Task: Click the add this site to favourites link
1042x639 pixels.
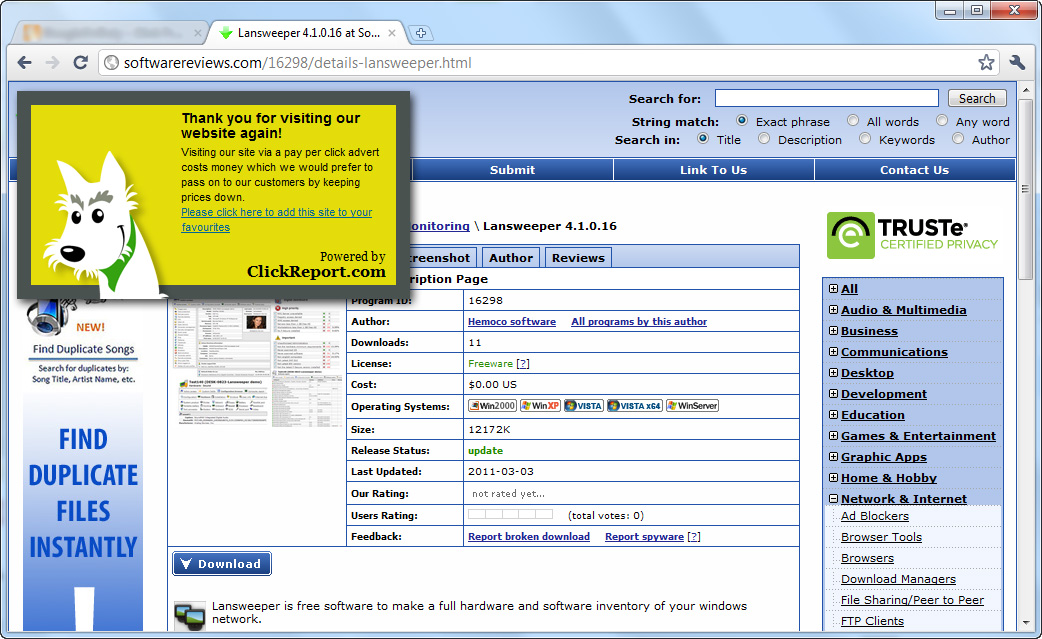Action: coord(276,219)
